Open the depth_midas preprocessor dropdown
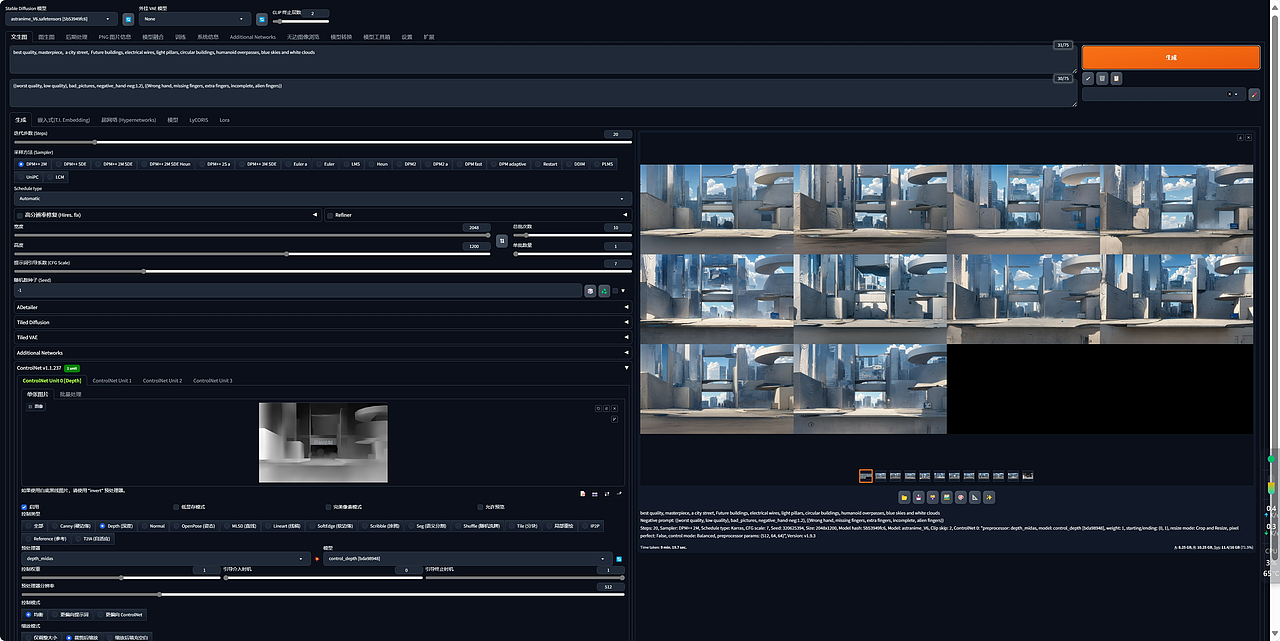 point(166,559)
